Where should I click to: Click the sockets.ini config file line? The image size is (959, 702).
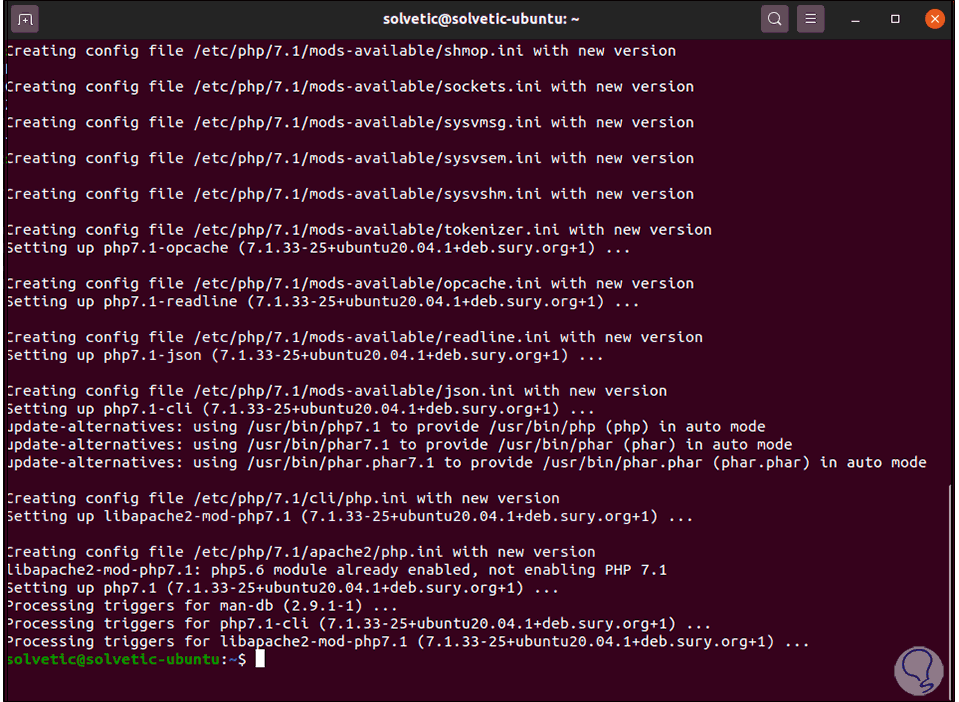point(350,87)
